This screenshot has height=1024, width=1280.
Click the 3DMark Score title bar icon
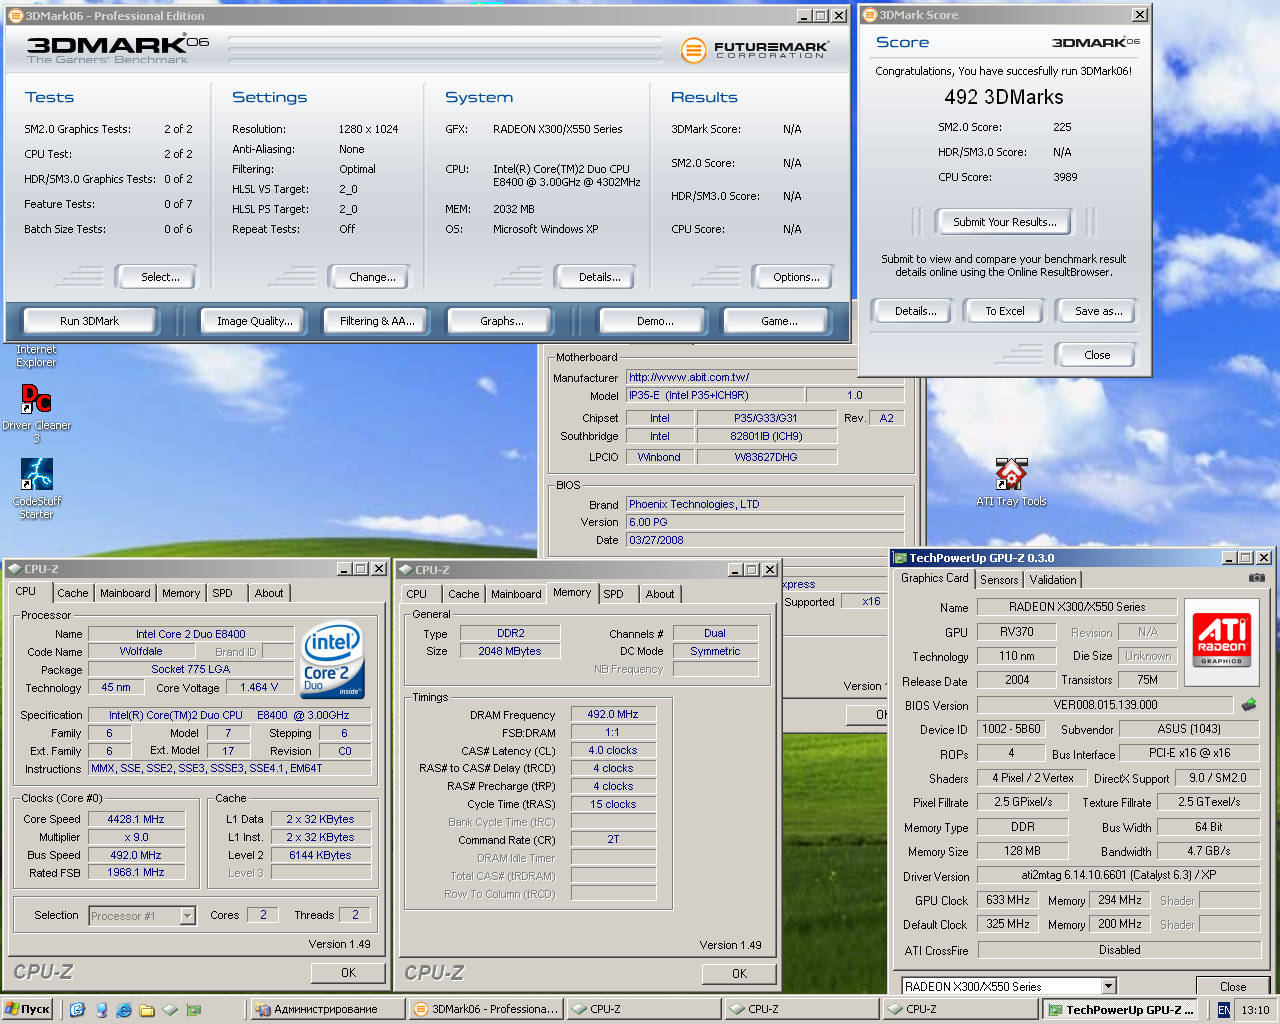pyautogui.click(x=869, y=15)
